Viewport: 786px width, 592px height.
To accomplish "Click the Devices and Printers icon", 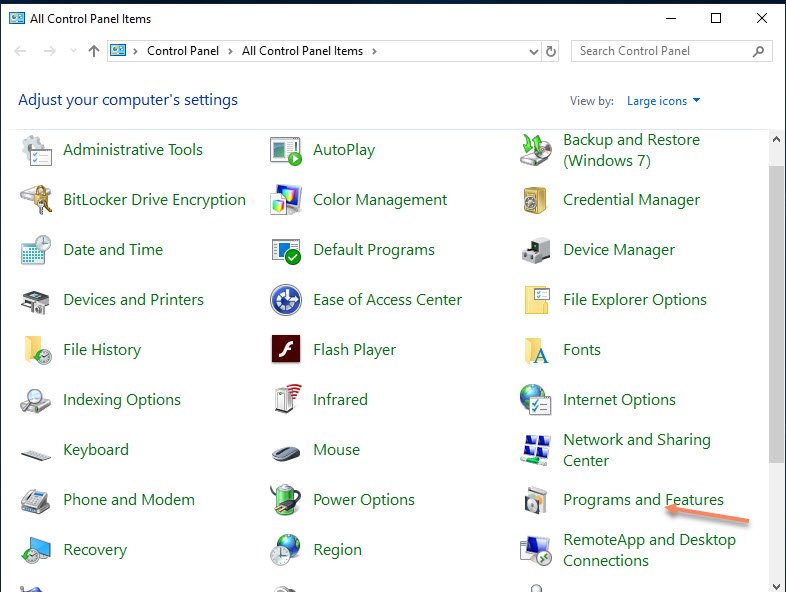I will coord(35,301).
